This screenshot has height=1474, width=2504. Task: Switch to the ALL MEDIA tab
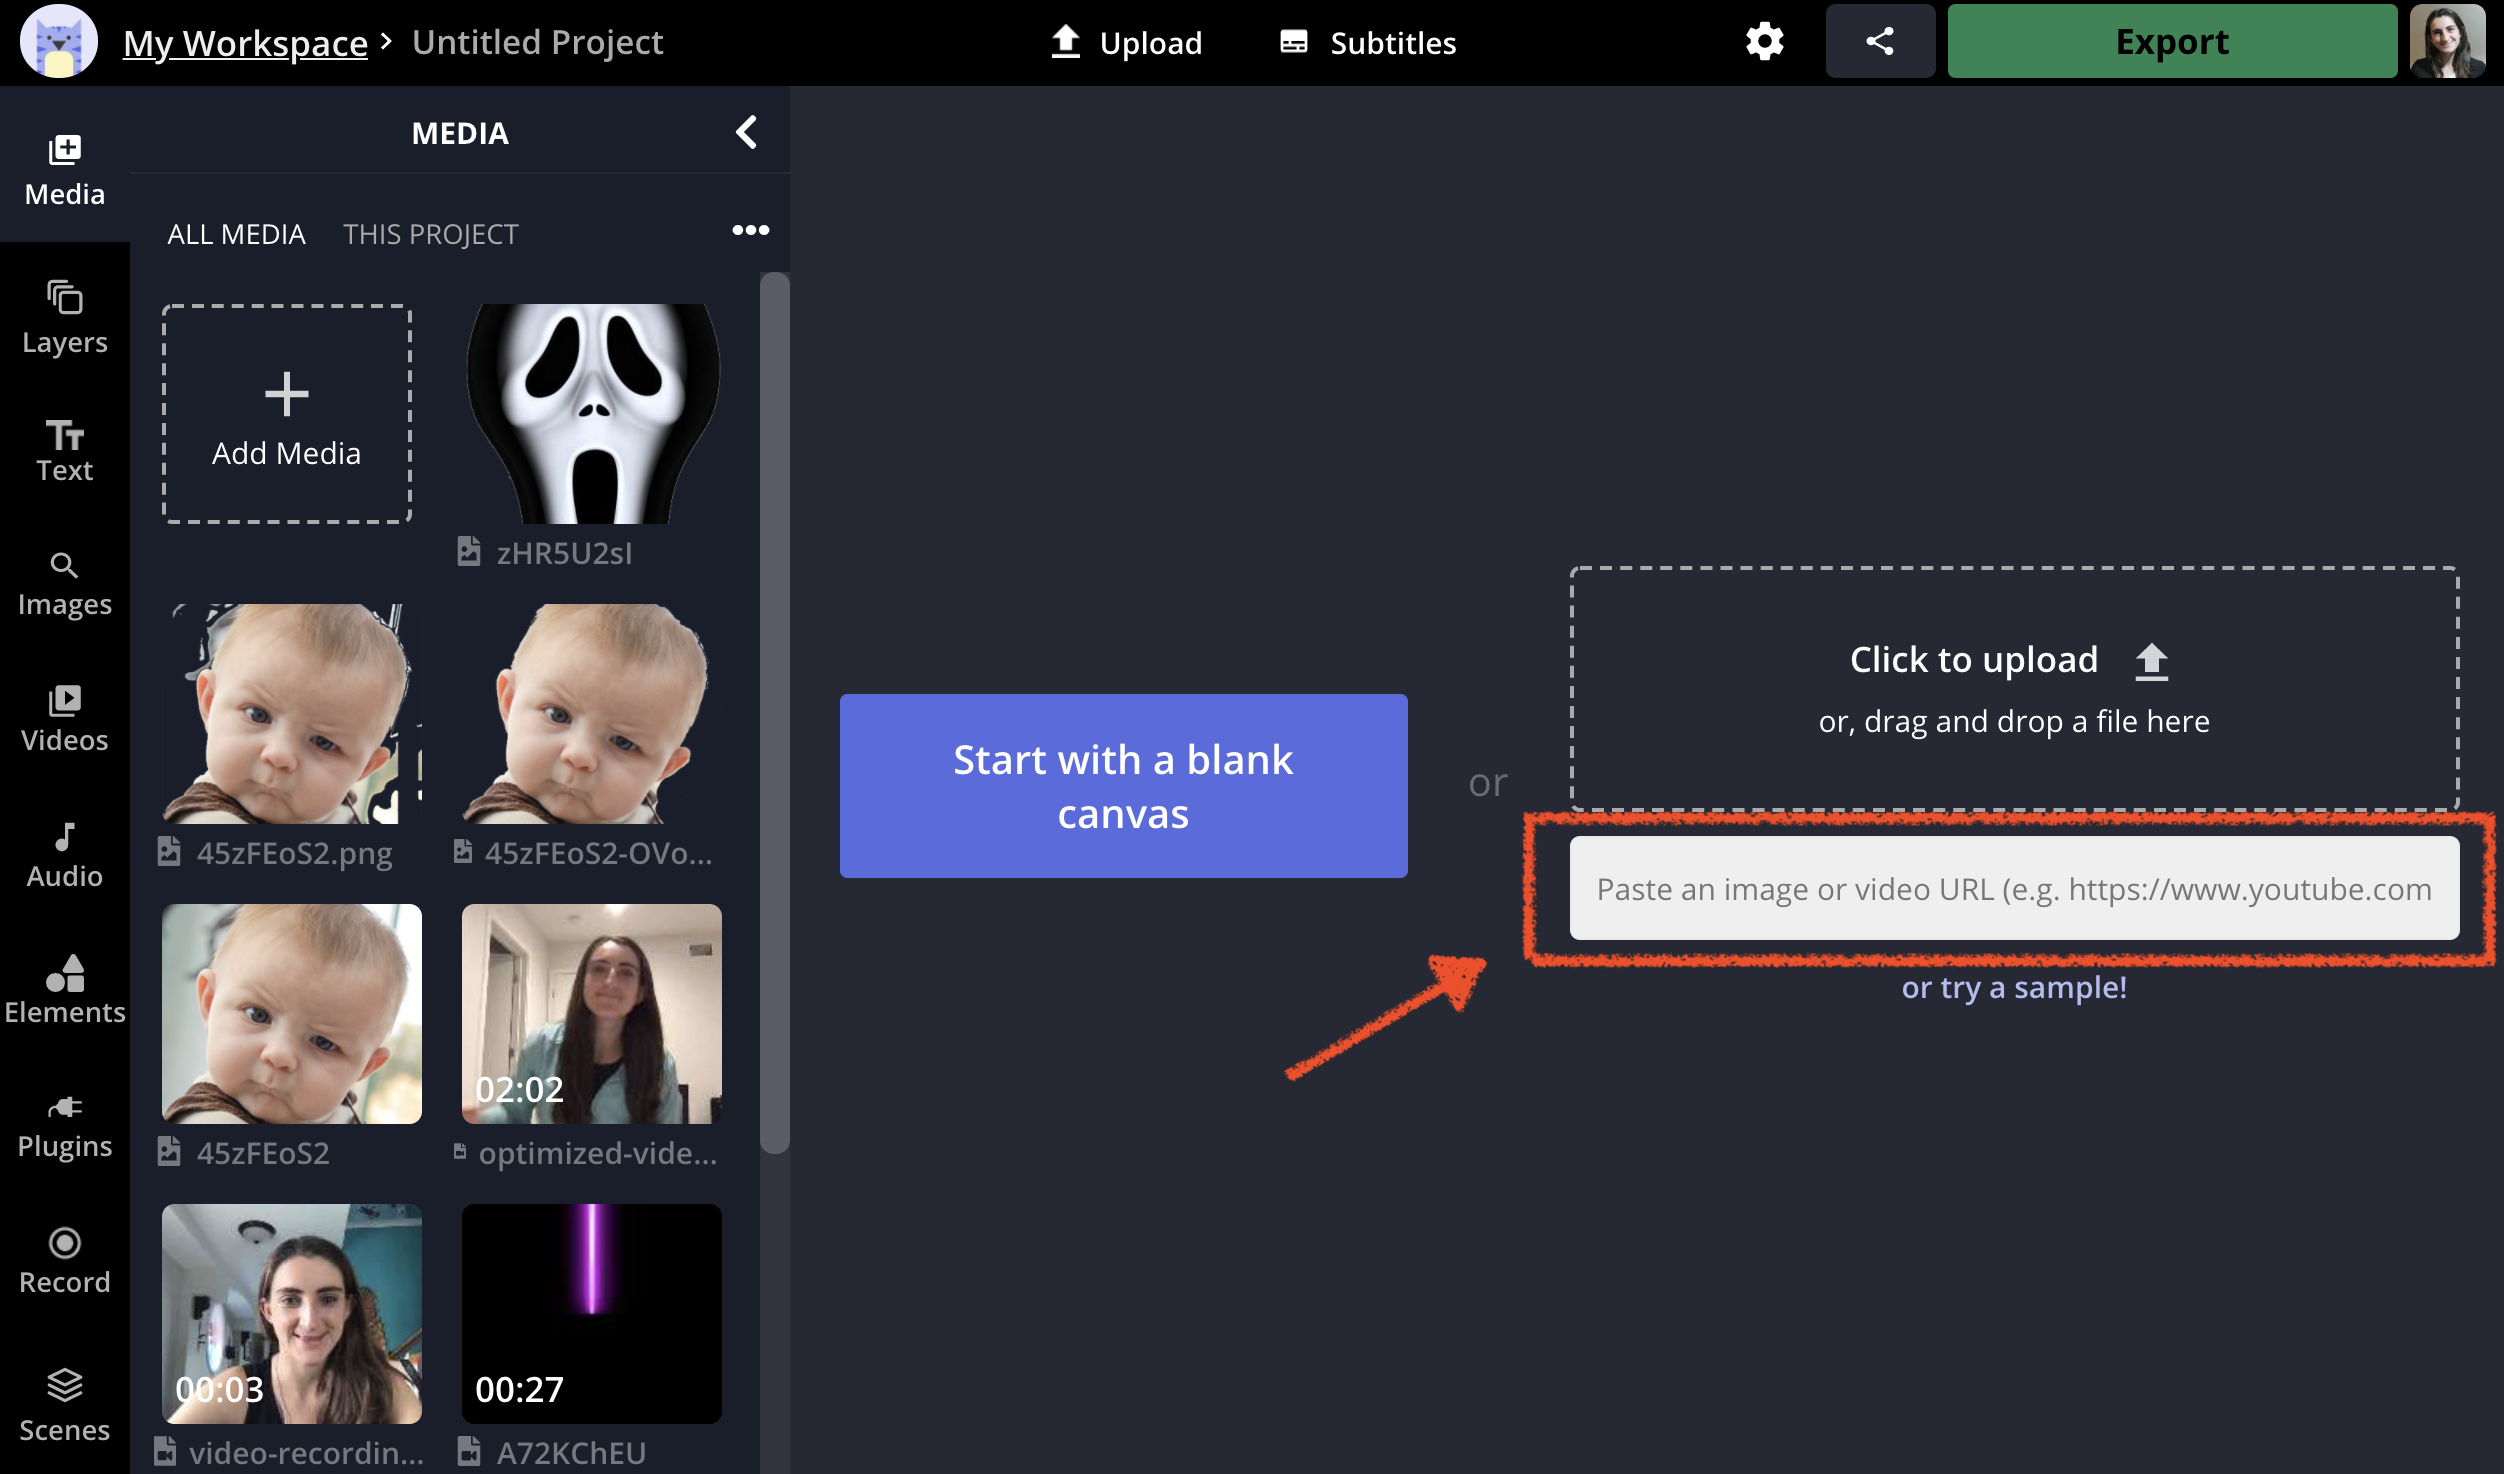tap(233, 233)
